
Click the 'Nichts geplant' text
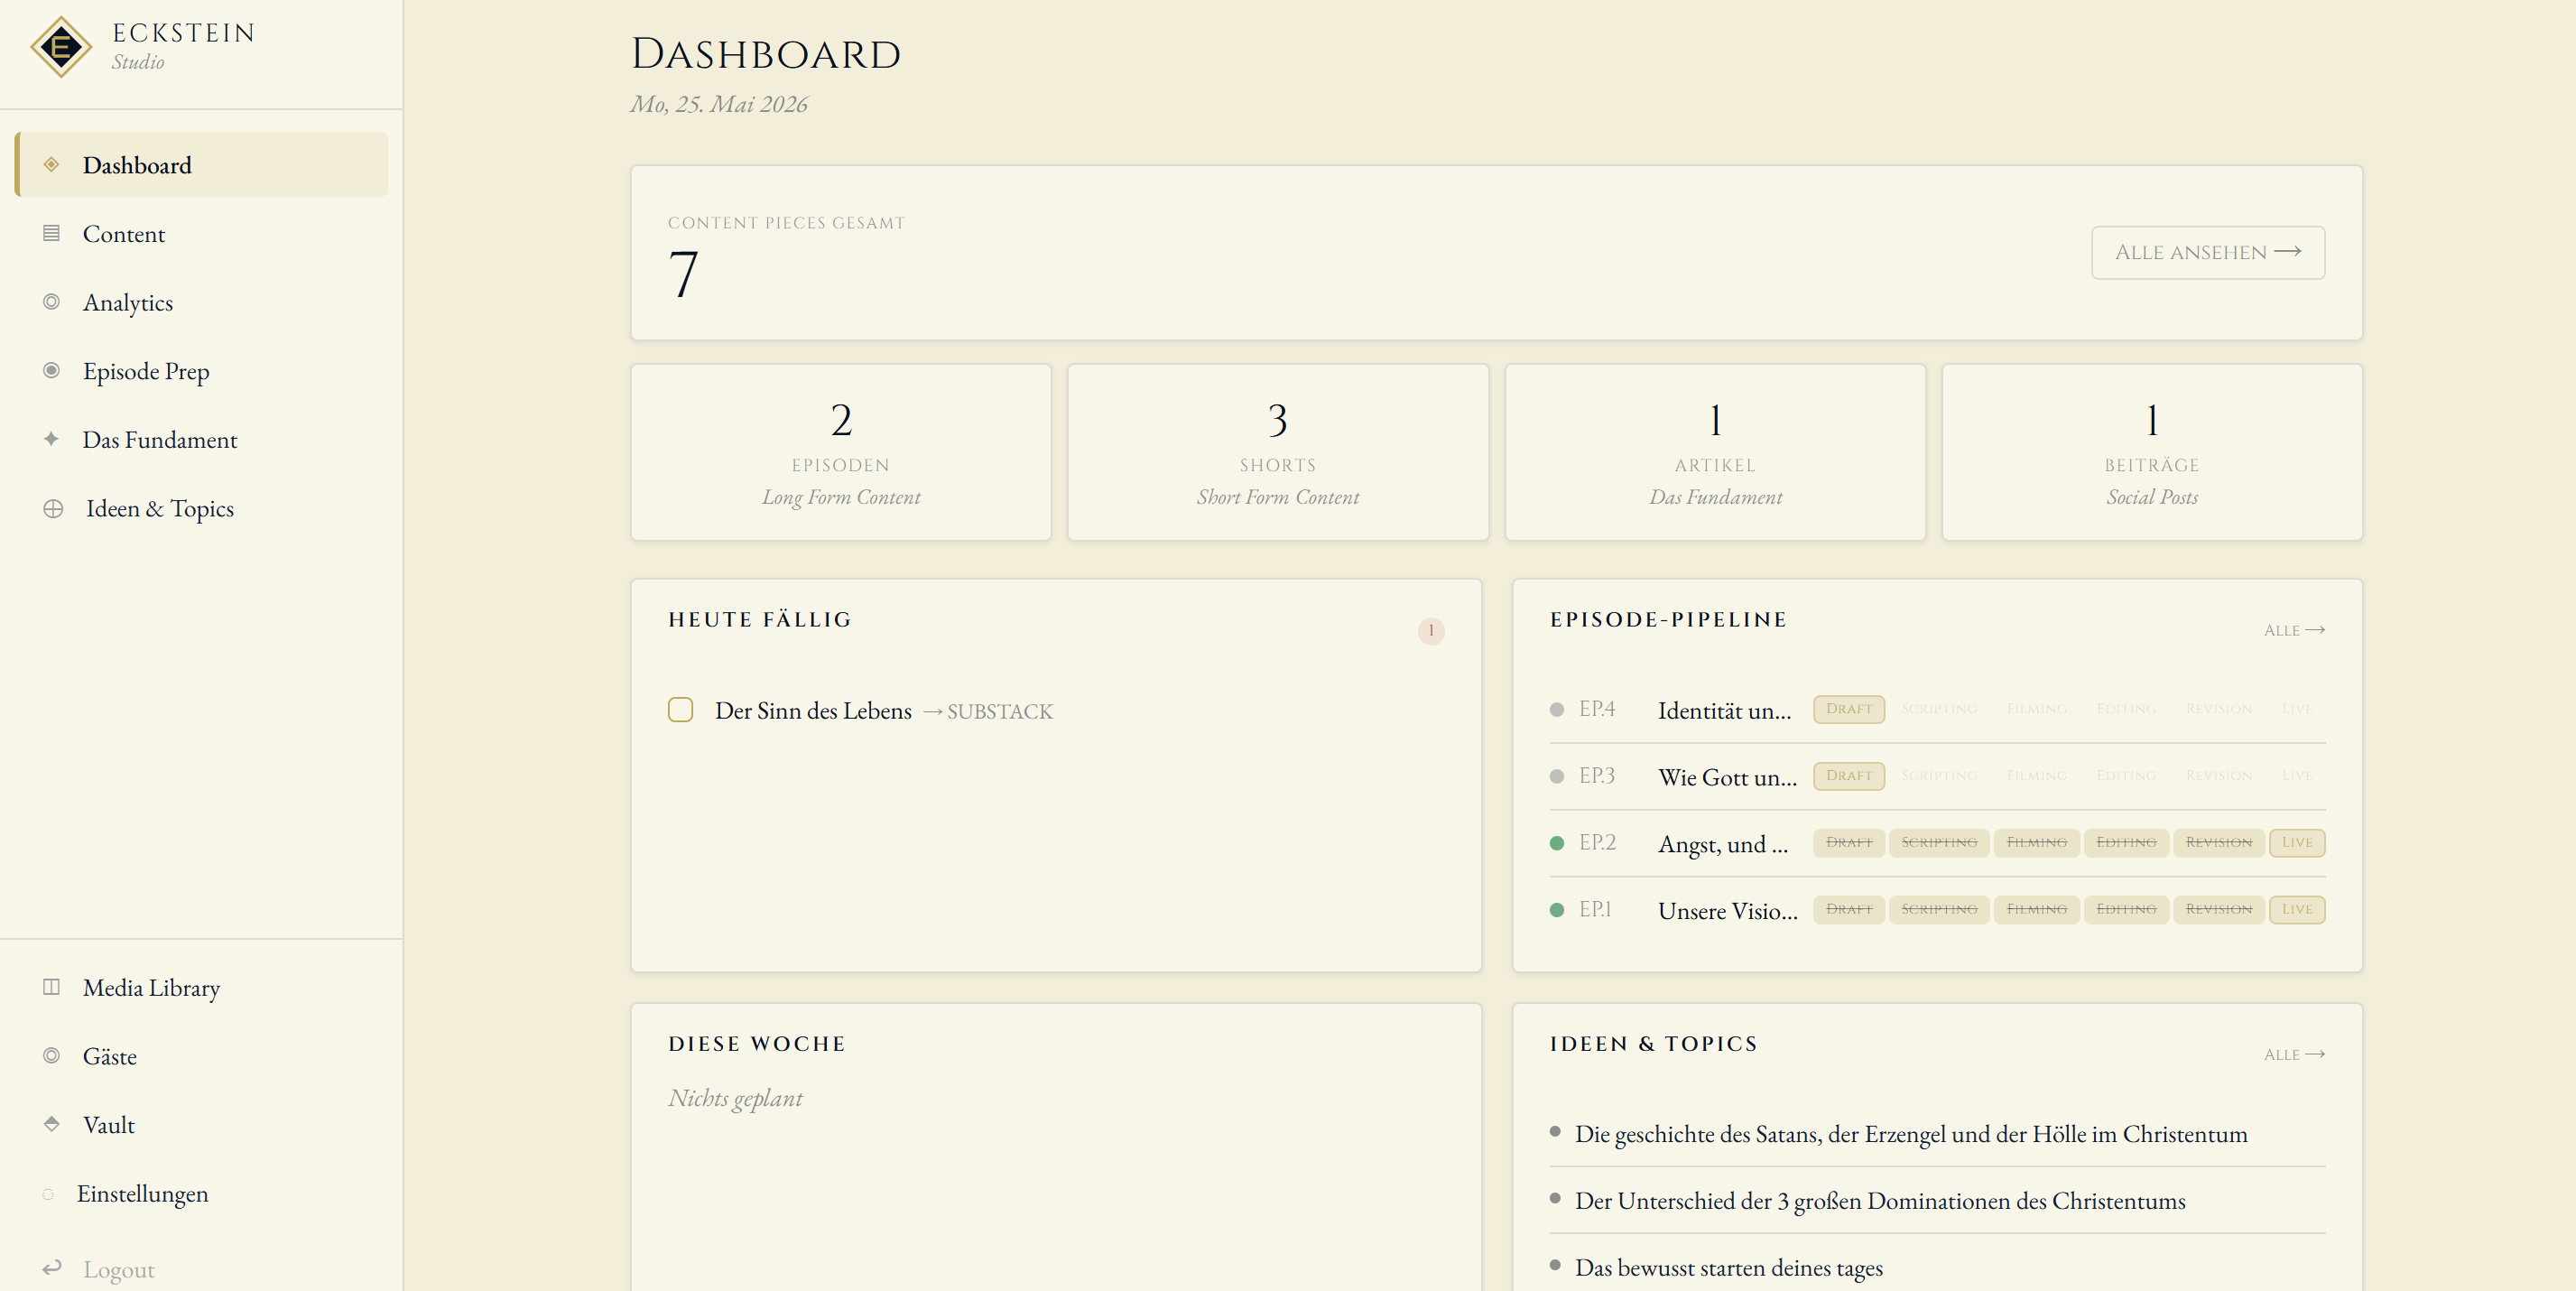735,1098
